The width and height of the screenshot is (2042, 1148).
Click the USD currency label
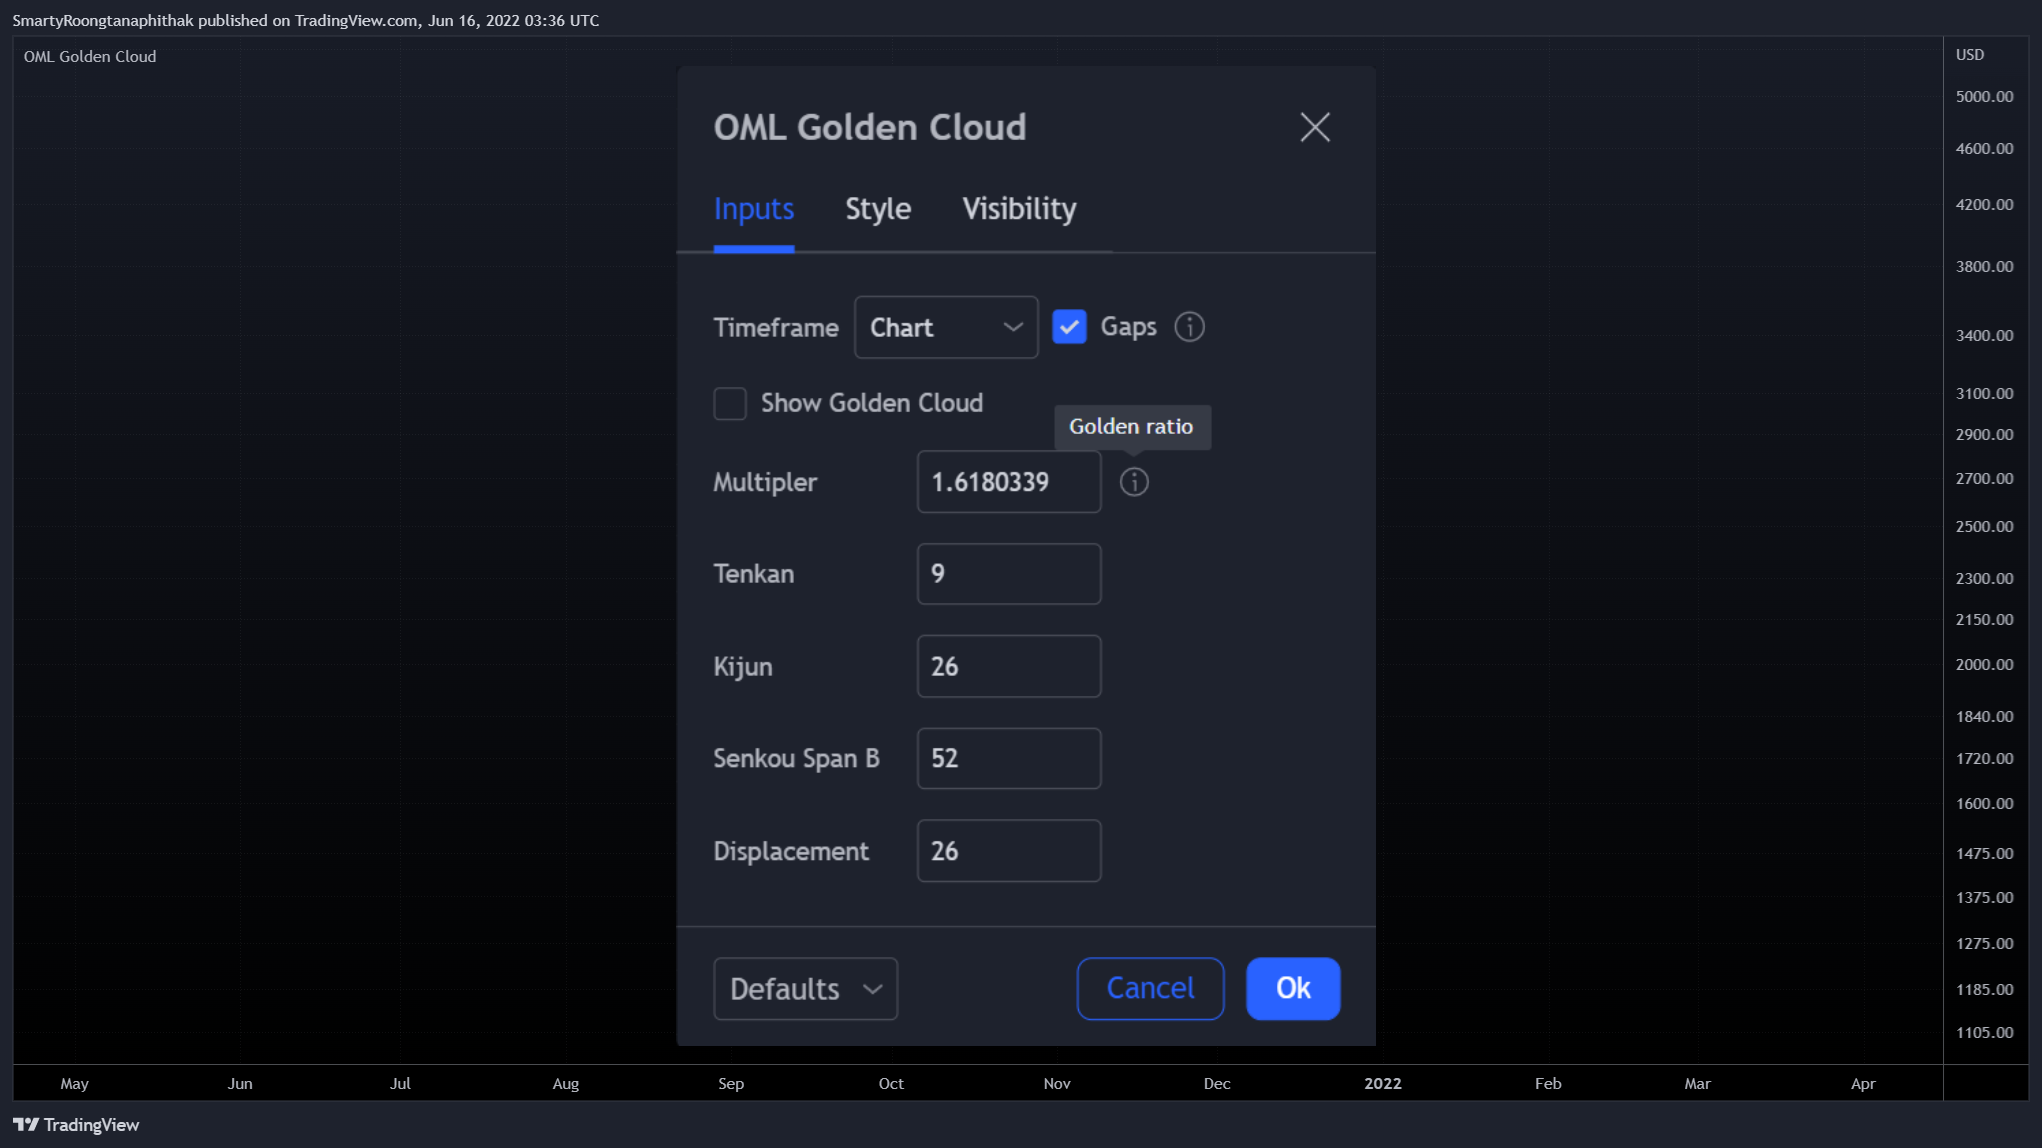1970,55
